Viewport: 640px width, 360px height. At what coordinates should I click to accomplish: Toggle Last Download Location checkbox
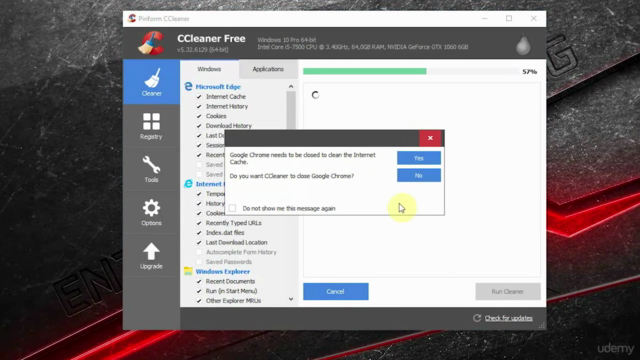tap(199, 242)
